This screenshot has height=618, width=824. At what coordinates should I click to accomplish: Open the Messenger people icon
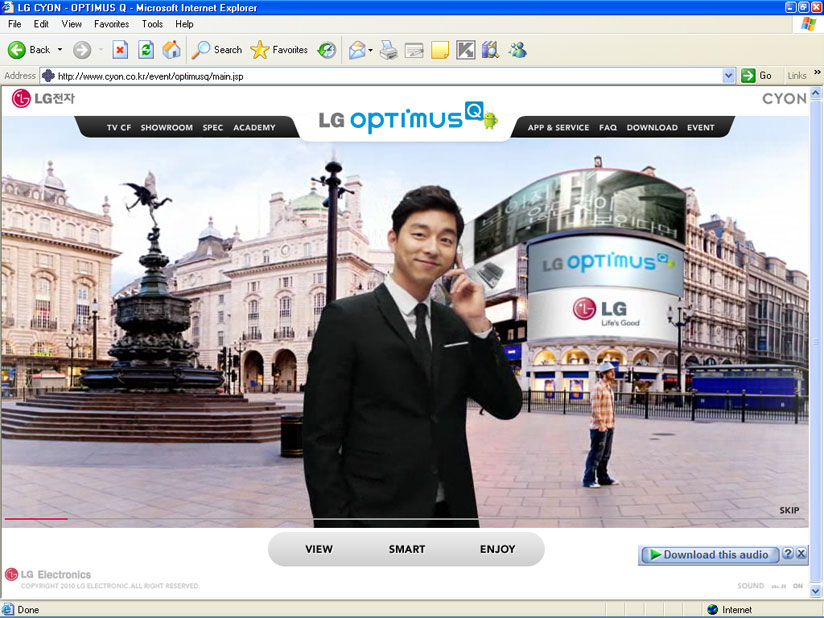(517, 50)
